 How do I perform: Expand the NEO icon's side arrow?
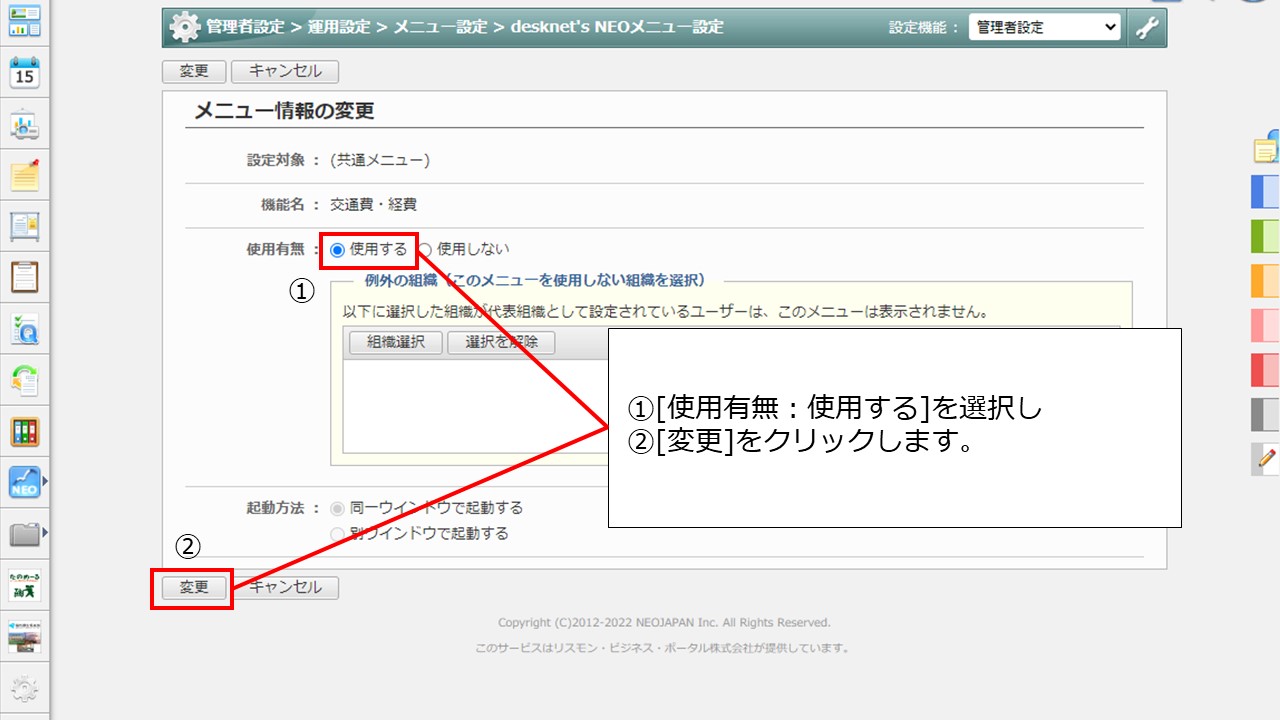[45, 482]
